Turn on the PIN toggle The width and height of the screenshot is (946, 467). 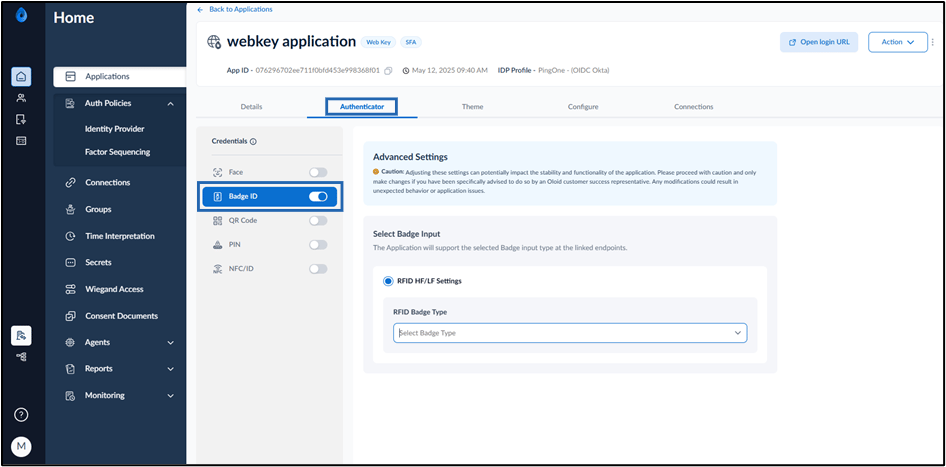tap(318, 245)
